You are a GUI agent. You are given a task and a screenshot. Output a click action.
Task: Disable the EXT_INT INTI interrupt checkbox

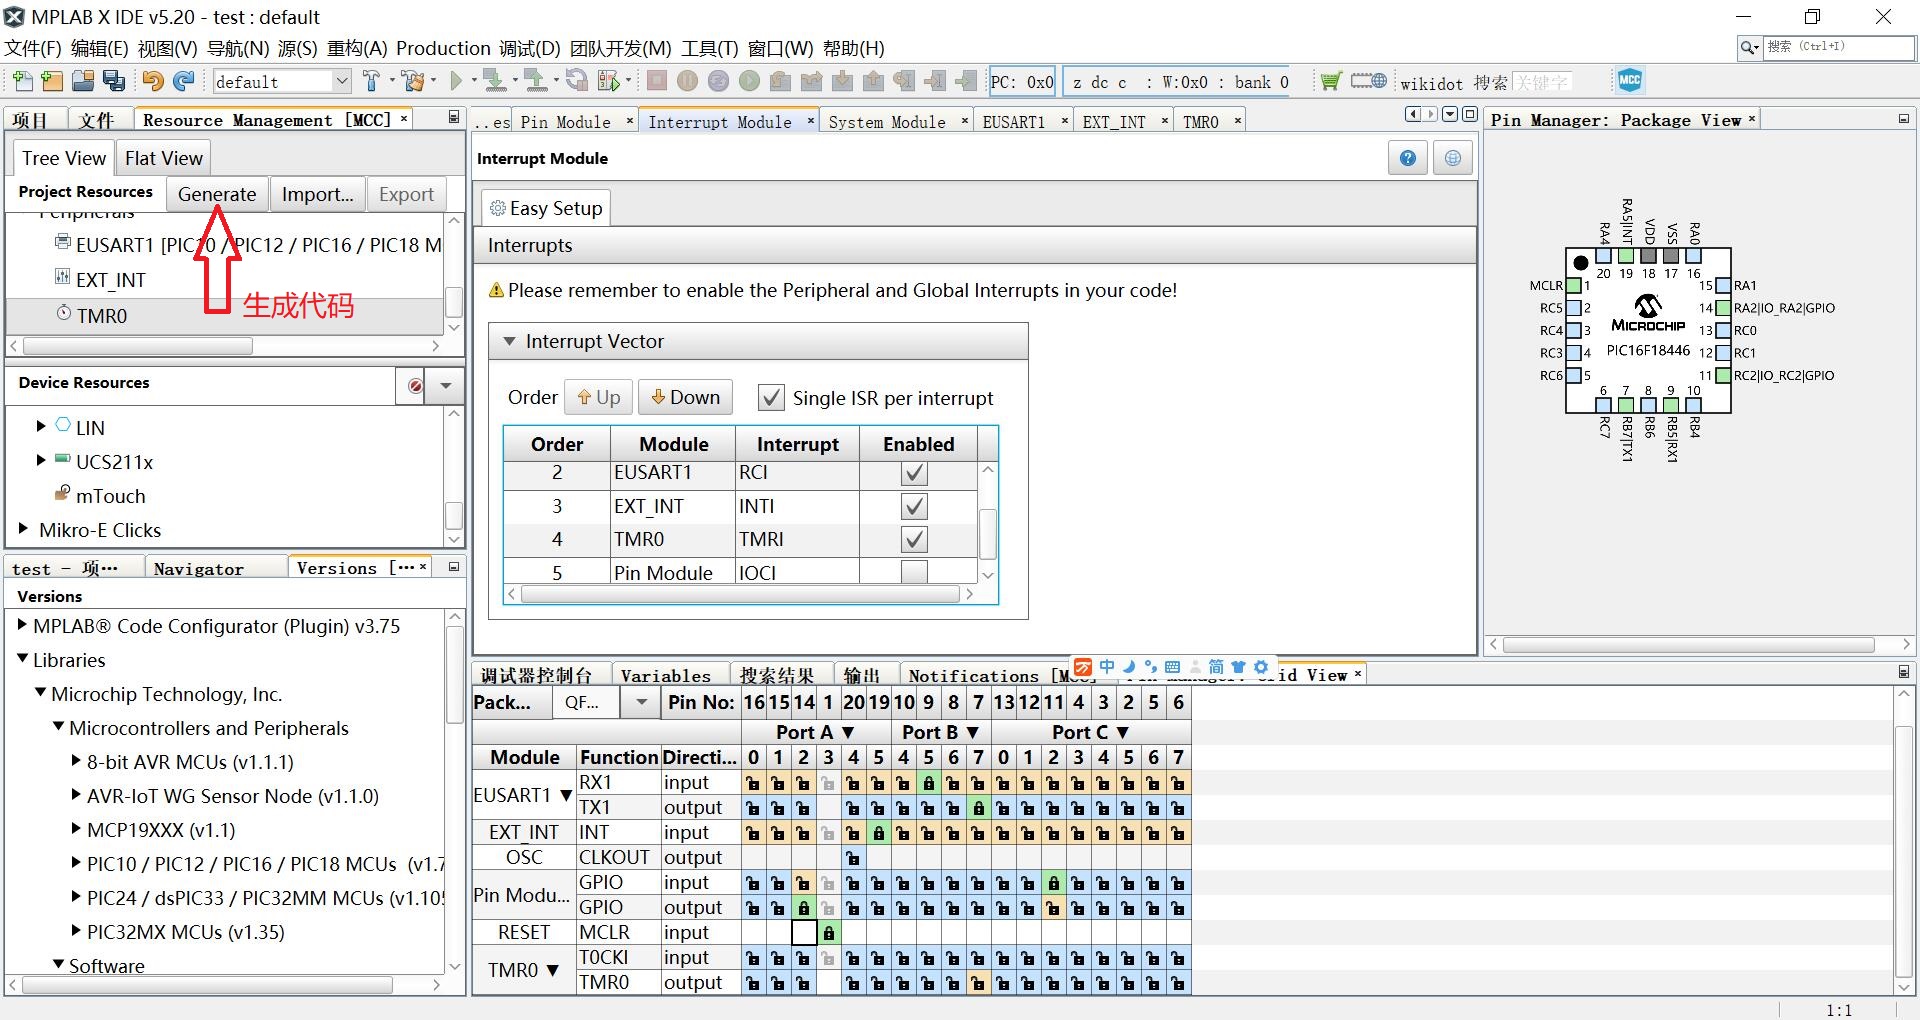pos(914,506)
